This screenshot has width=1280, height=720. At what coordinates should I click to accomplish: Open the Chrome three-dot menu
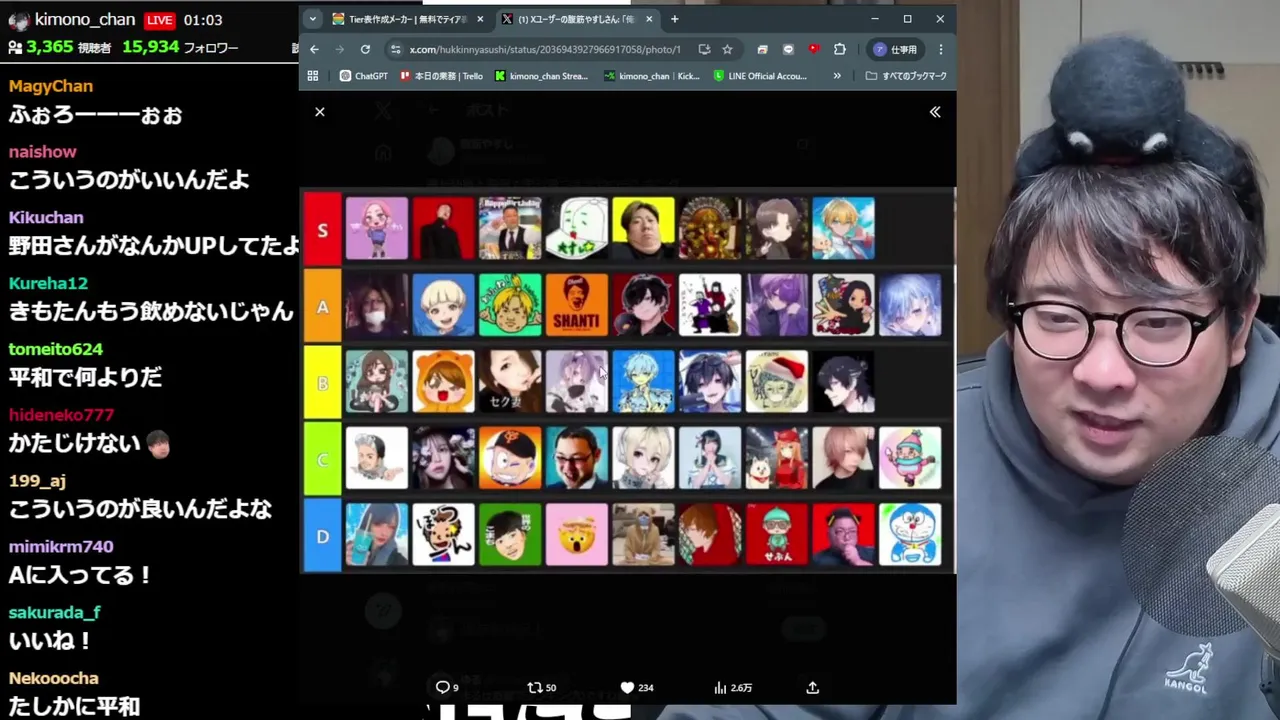940,49
